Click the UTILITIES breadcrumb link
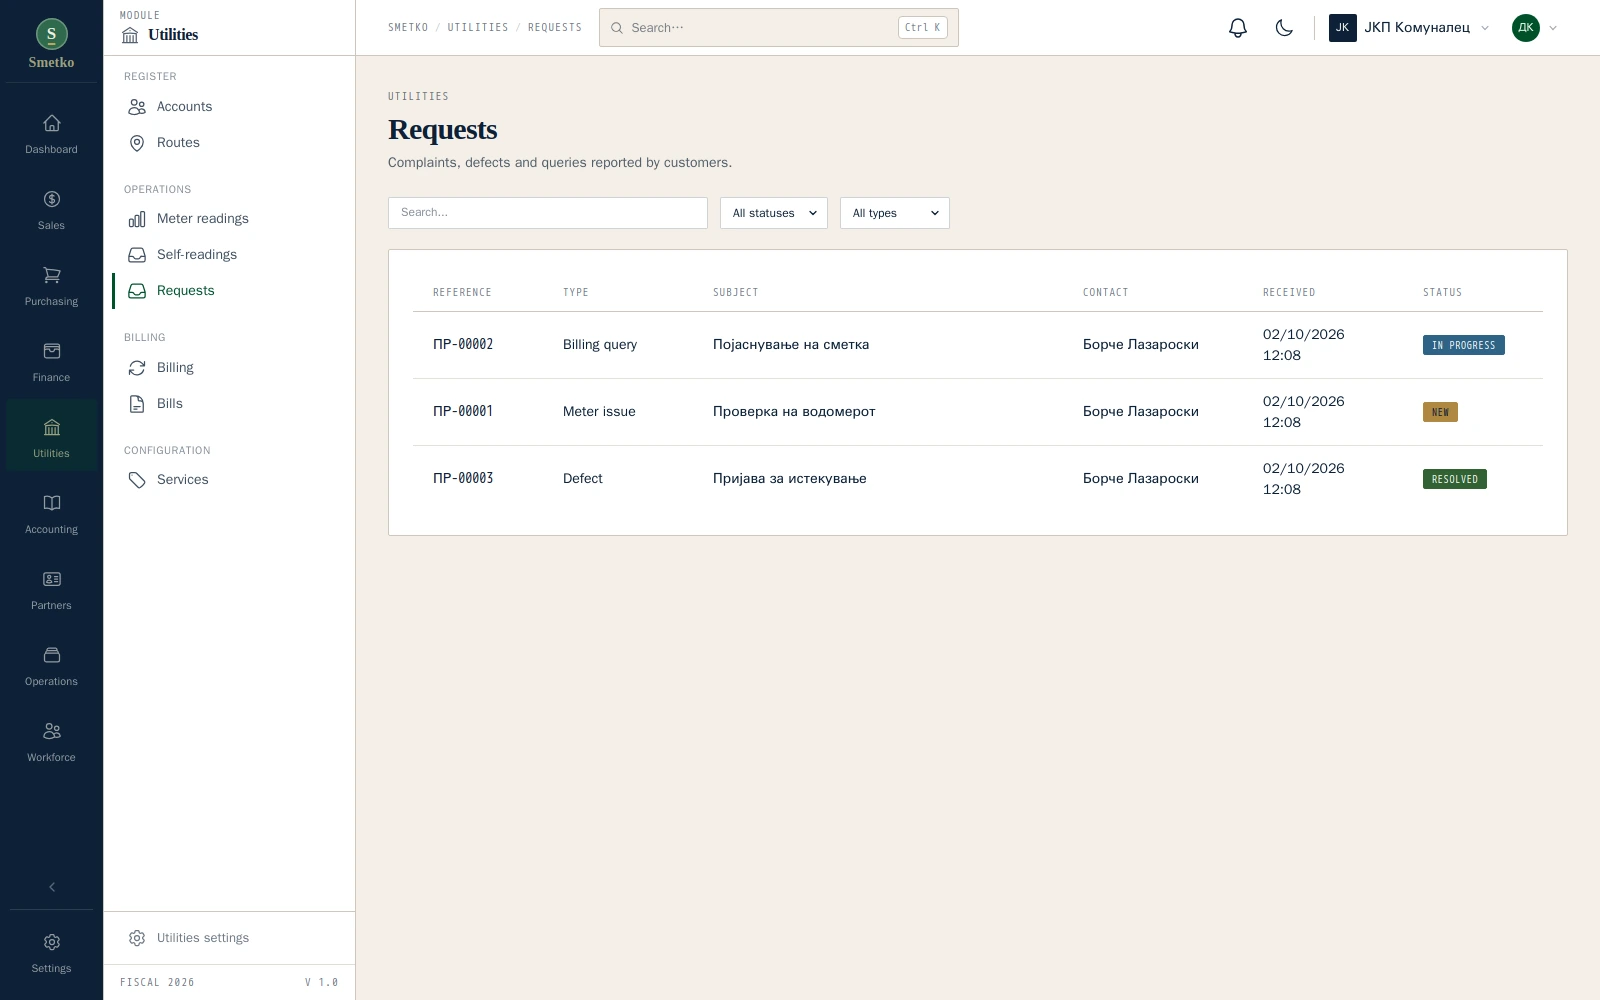This screenshot has width=1600, height=1000. 478,28
